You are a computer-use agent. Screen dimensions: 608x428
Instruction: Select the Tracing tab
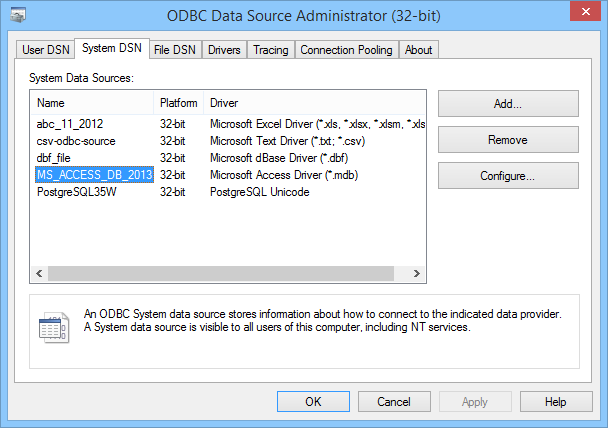(x=271, y=50)
